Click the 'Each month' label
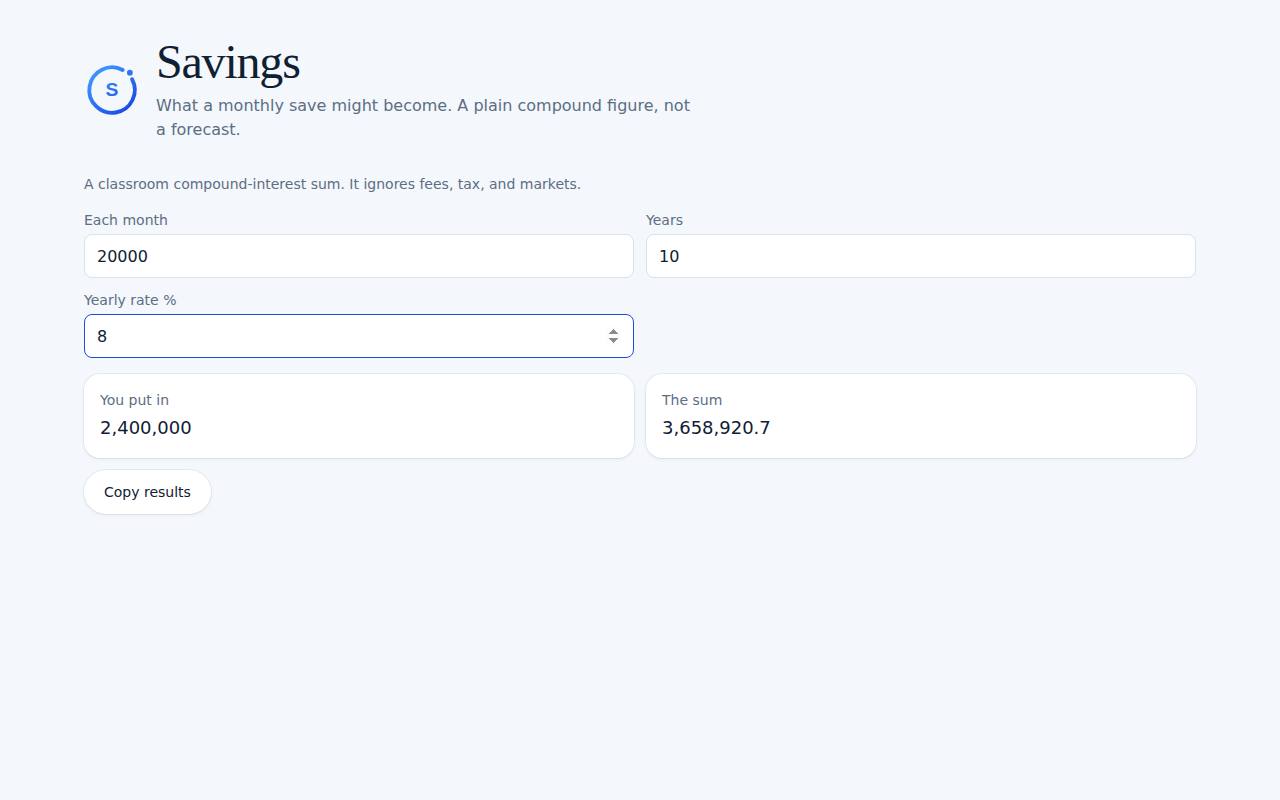Image resolution: width=1280 pixels, height=800 pixels. pos(126,220)
